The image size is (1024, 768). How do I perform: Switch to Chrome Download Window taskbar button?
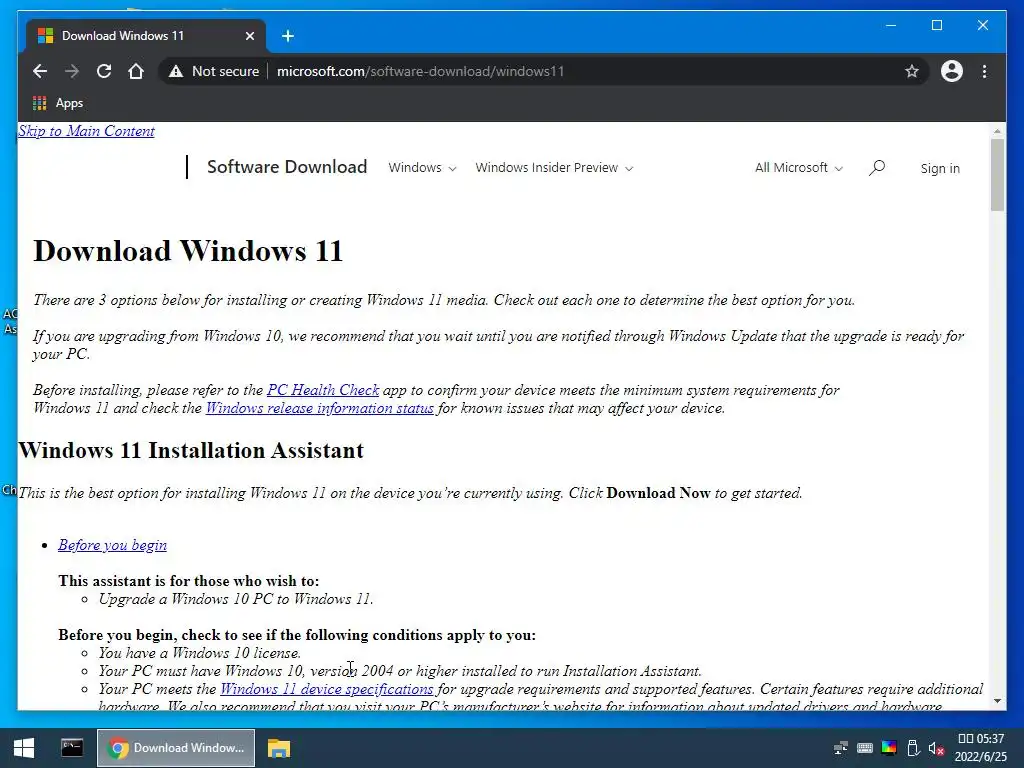(x=176, y=748)
